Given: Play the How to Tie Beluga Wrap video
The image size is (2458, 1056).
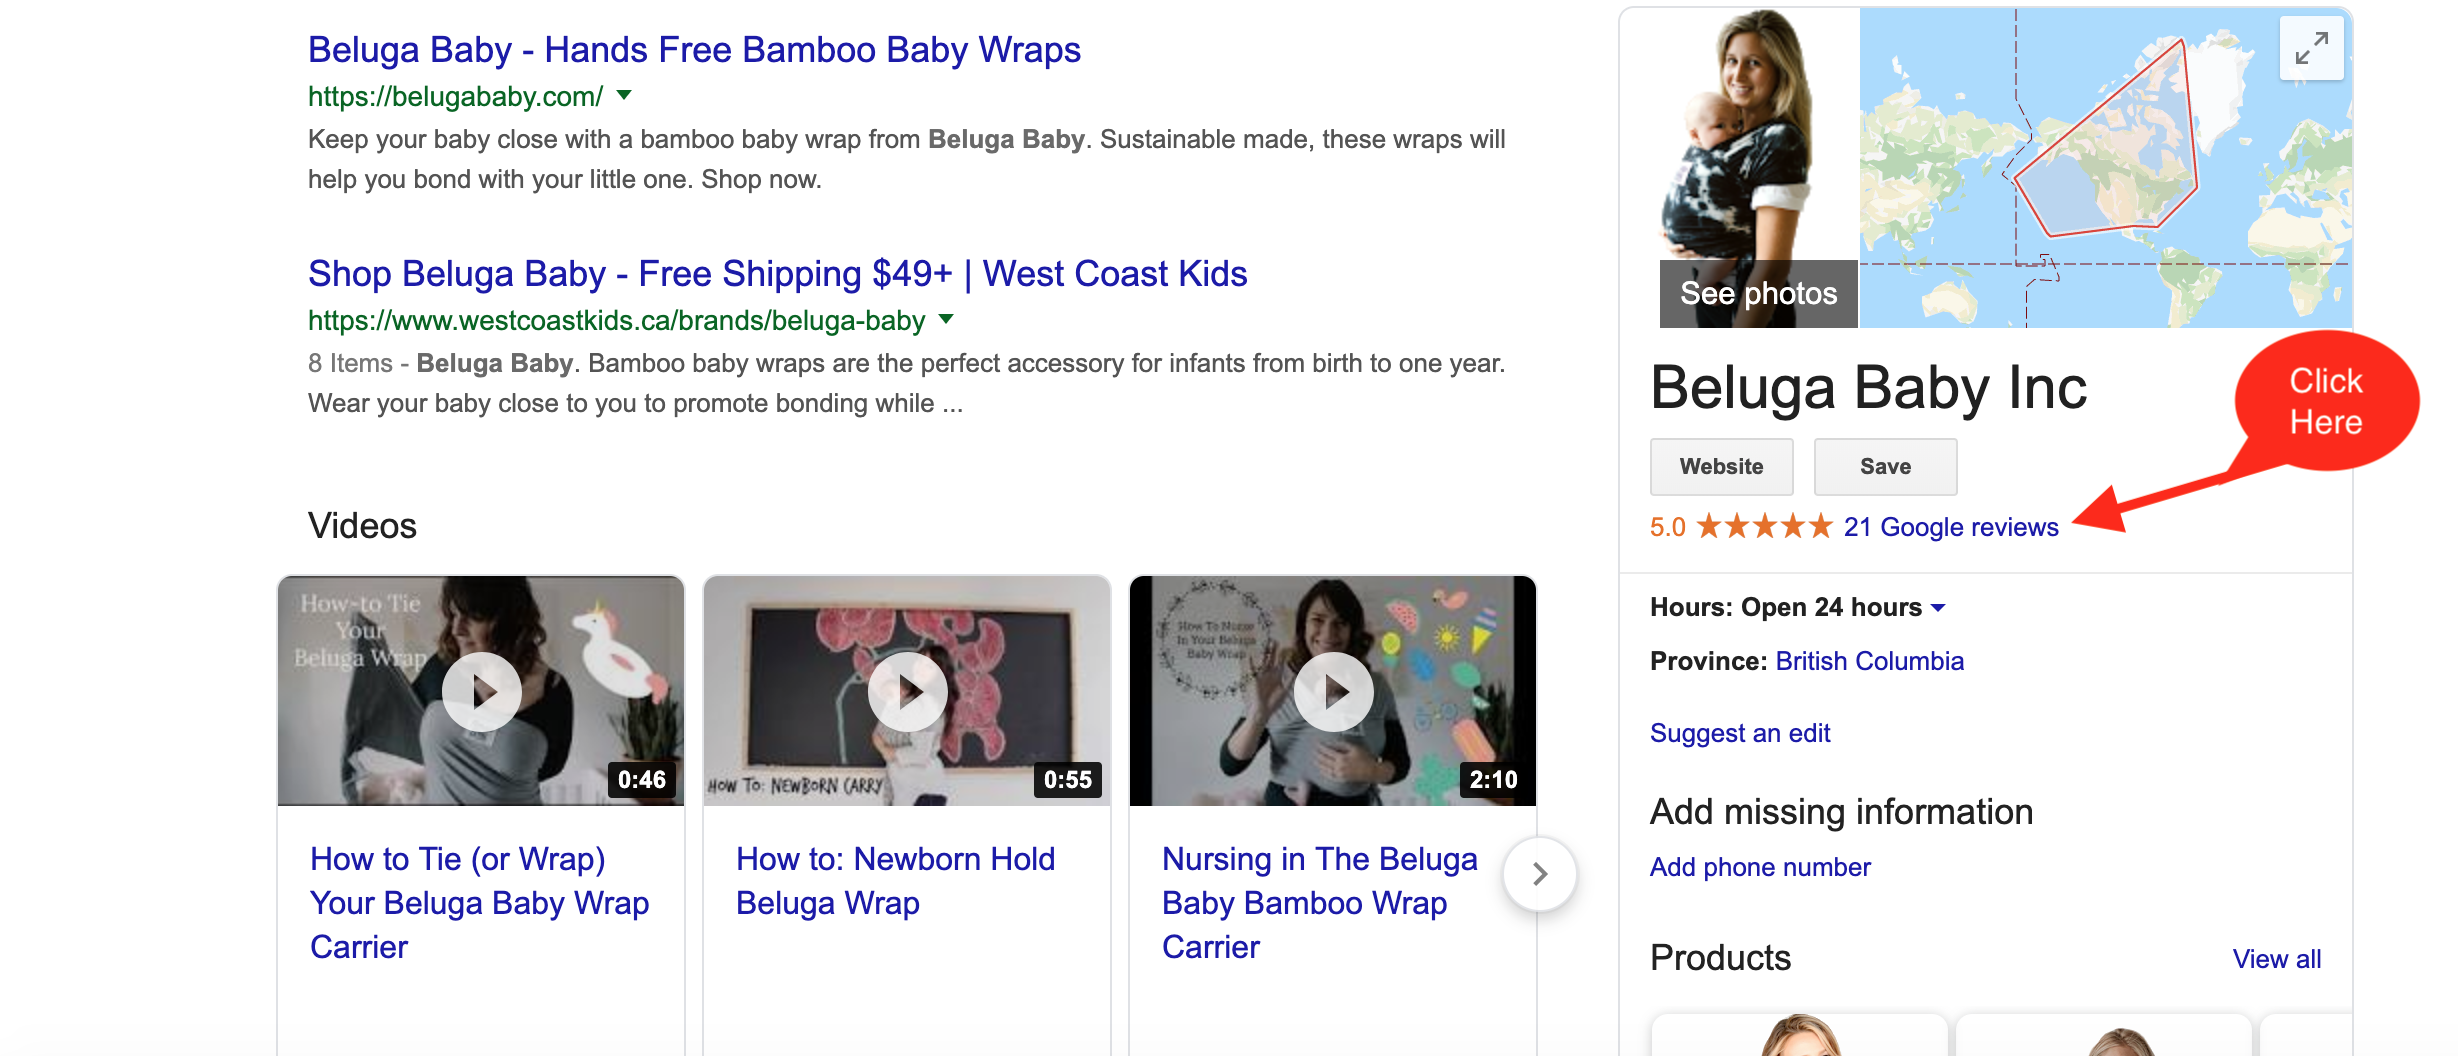Looking at the screenshot, I should [x=482, y=691].
